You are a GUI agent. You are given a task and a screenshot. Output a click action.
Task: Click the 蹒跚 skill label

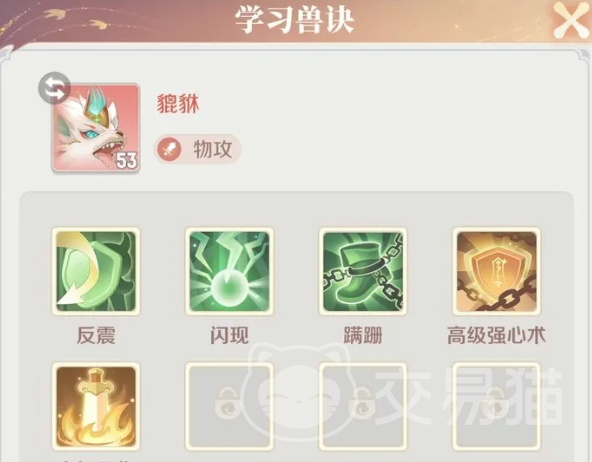363,336
